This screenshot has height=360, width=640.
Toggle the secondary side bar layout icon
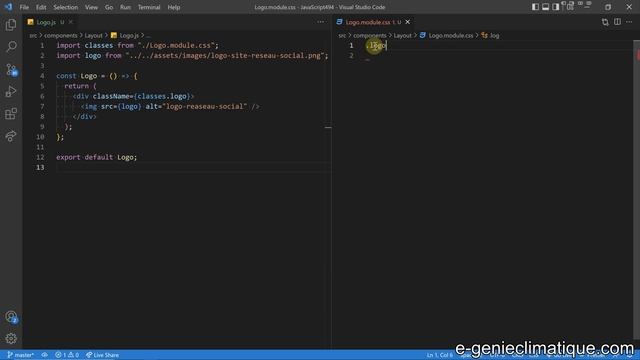pos(556,7)
